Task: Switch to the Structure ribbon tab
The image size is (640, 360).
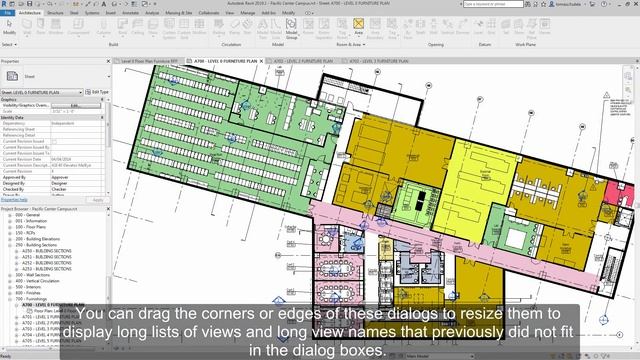Action: (x=55, y=13)
